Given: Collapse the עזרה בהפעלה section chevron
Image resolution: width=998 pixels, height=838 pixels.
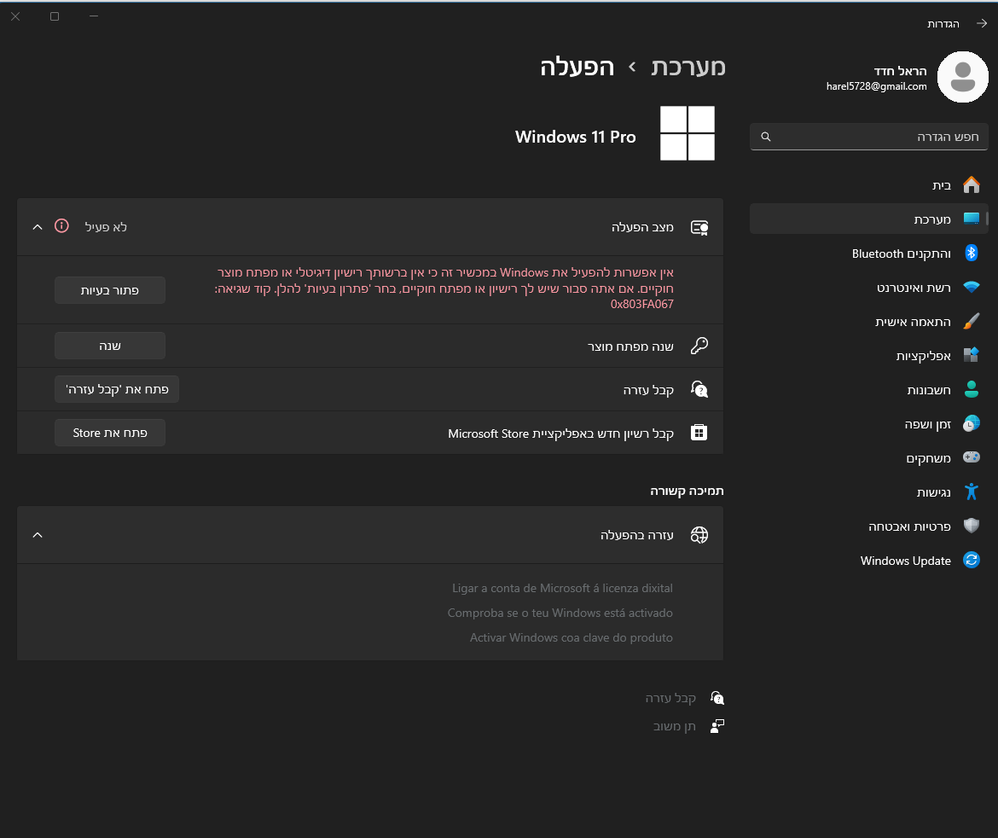Looking at the screenshot, I should (x=38, y=535).
